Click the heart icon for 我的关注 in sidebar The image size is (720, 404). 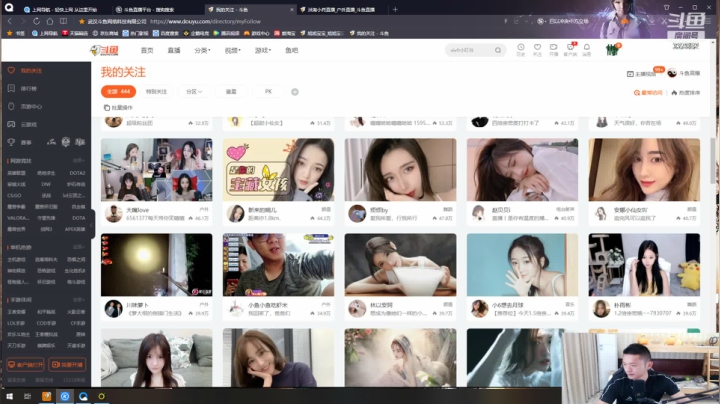coord(11,70)
